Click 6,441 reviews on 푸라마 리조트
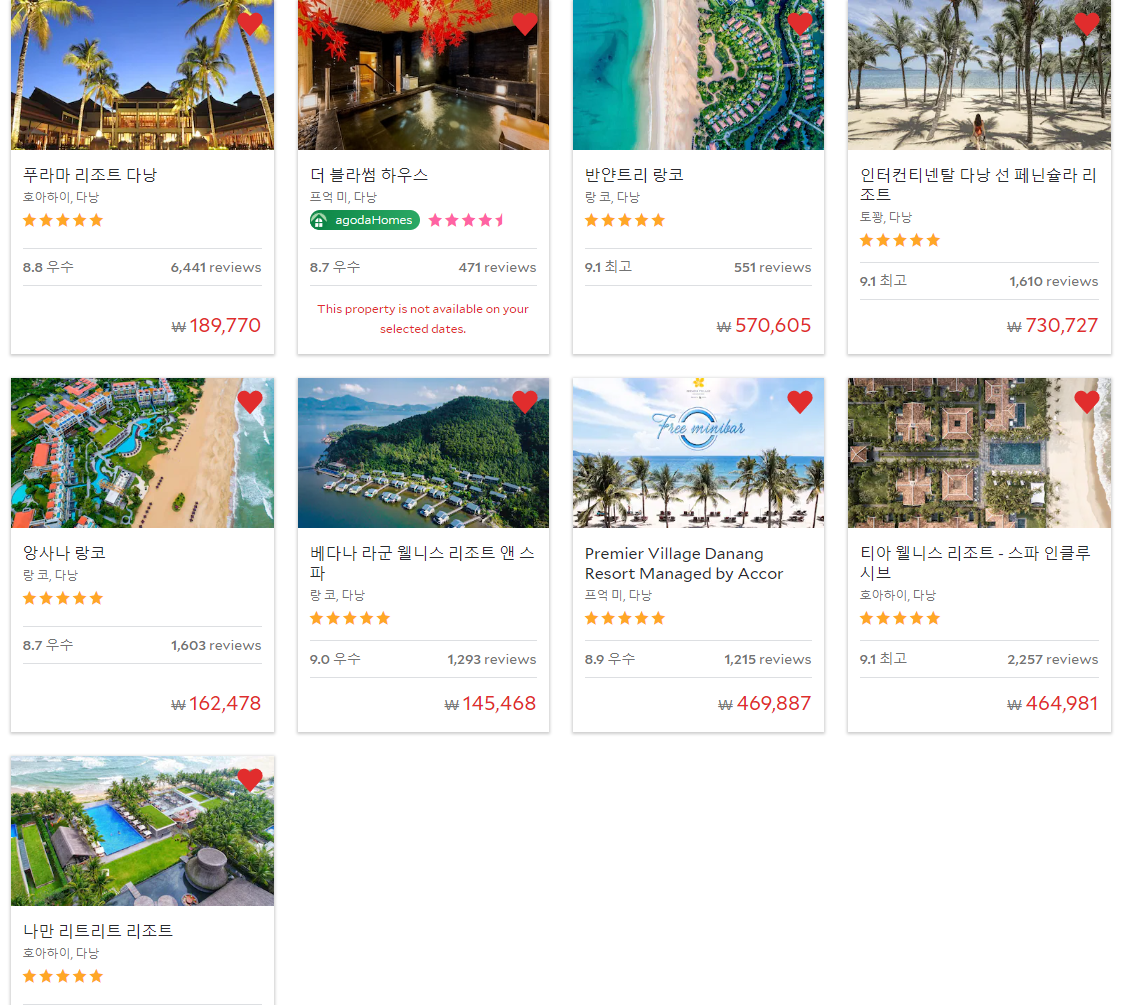 (x=216, y=268)
